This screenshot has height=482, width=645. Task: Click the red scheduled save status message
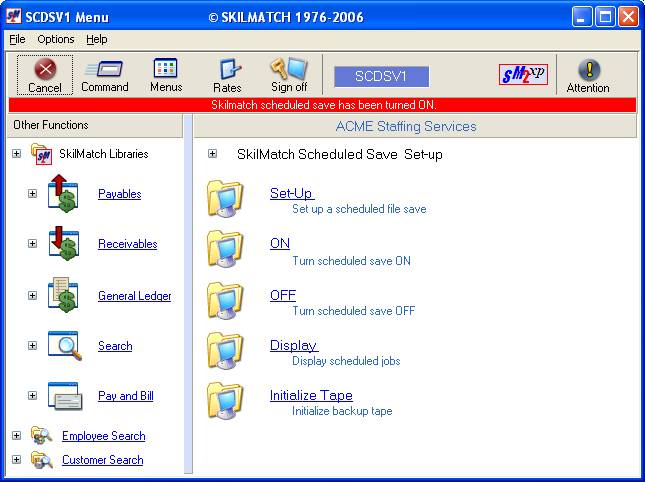click(x=322, y=105)
